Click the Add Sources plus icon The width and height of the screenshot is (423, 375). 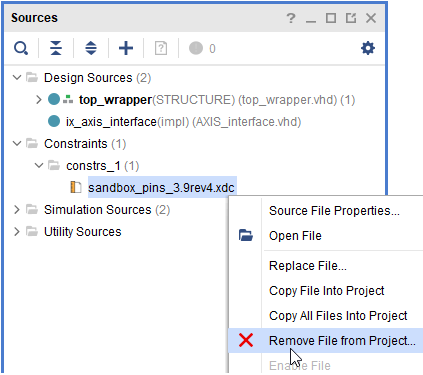[126, 48]
